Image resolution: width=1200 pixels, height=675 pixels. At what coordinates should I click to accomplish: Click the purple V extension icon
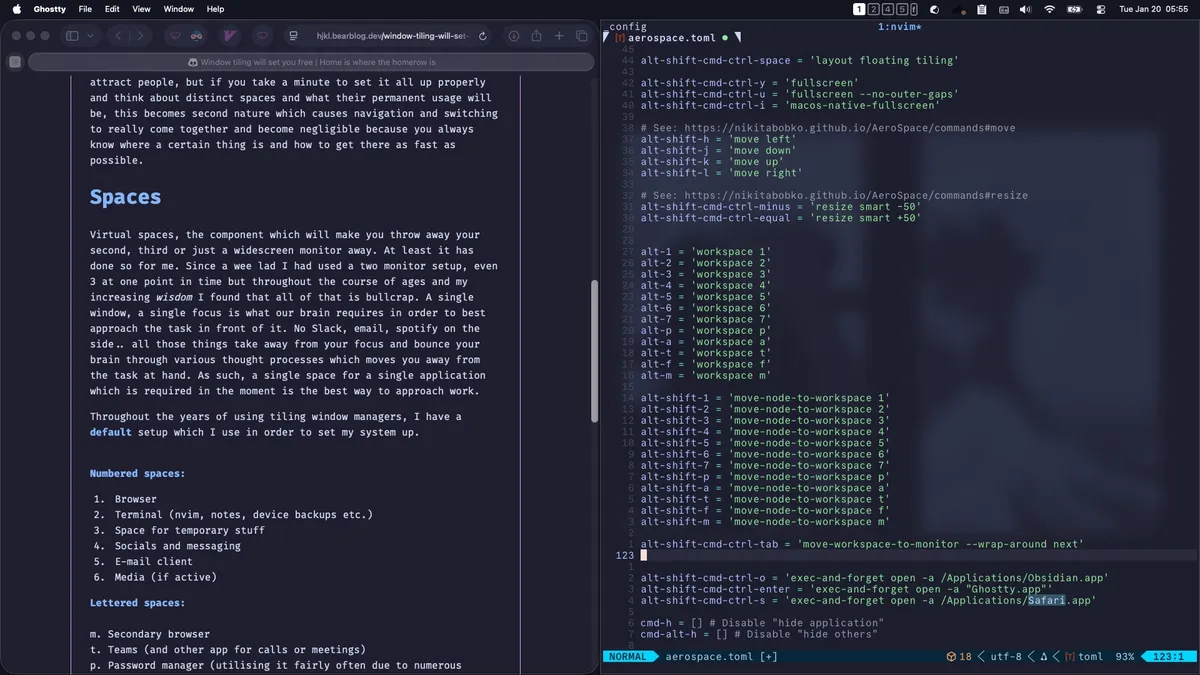click(229, 36)
